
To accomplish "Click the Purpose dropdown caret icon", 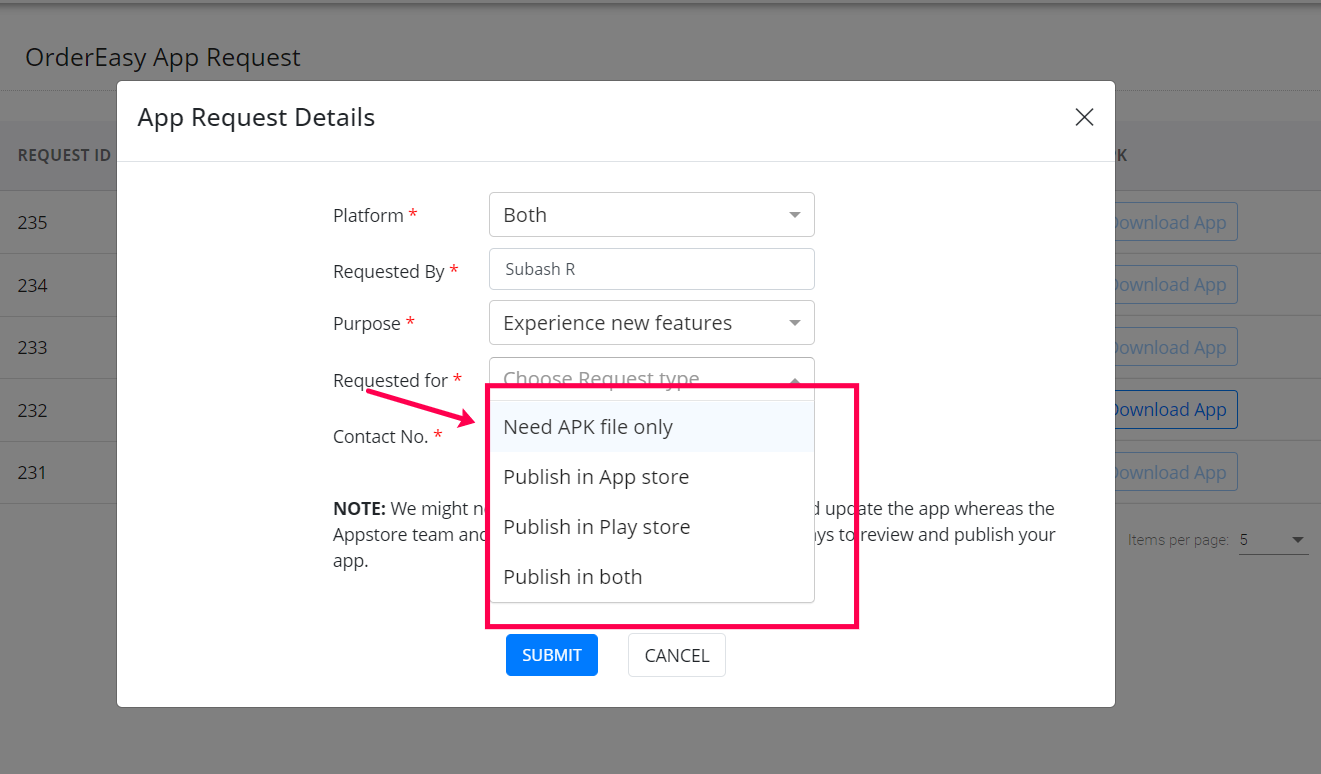I will point(795,323).
